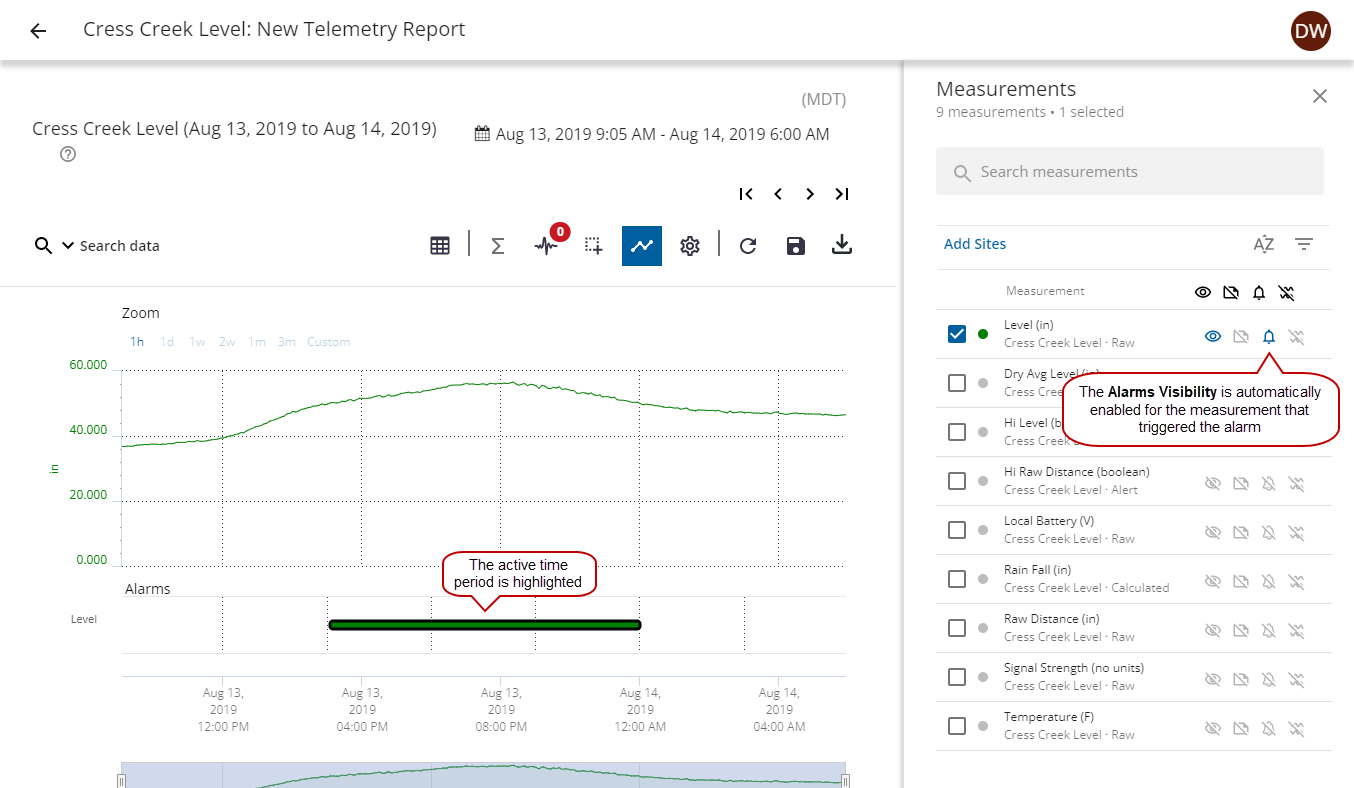Open chart settings gear icon
The image size is (1354, 788).
point(690,246)
